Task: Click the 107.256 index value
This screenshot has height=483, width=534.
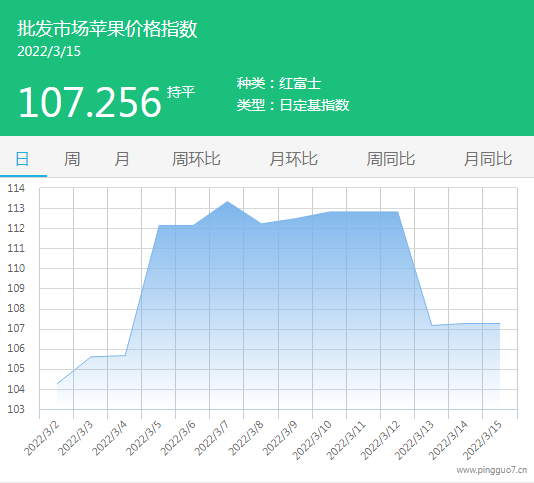Action: pos(90,102)
